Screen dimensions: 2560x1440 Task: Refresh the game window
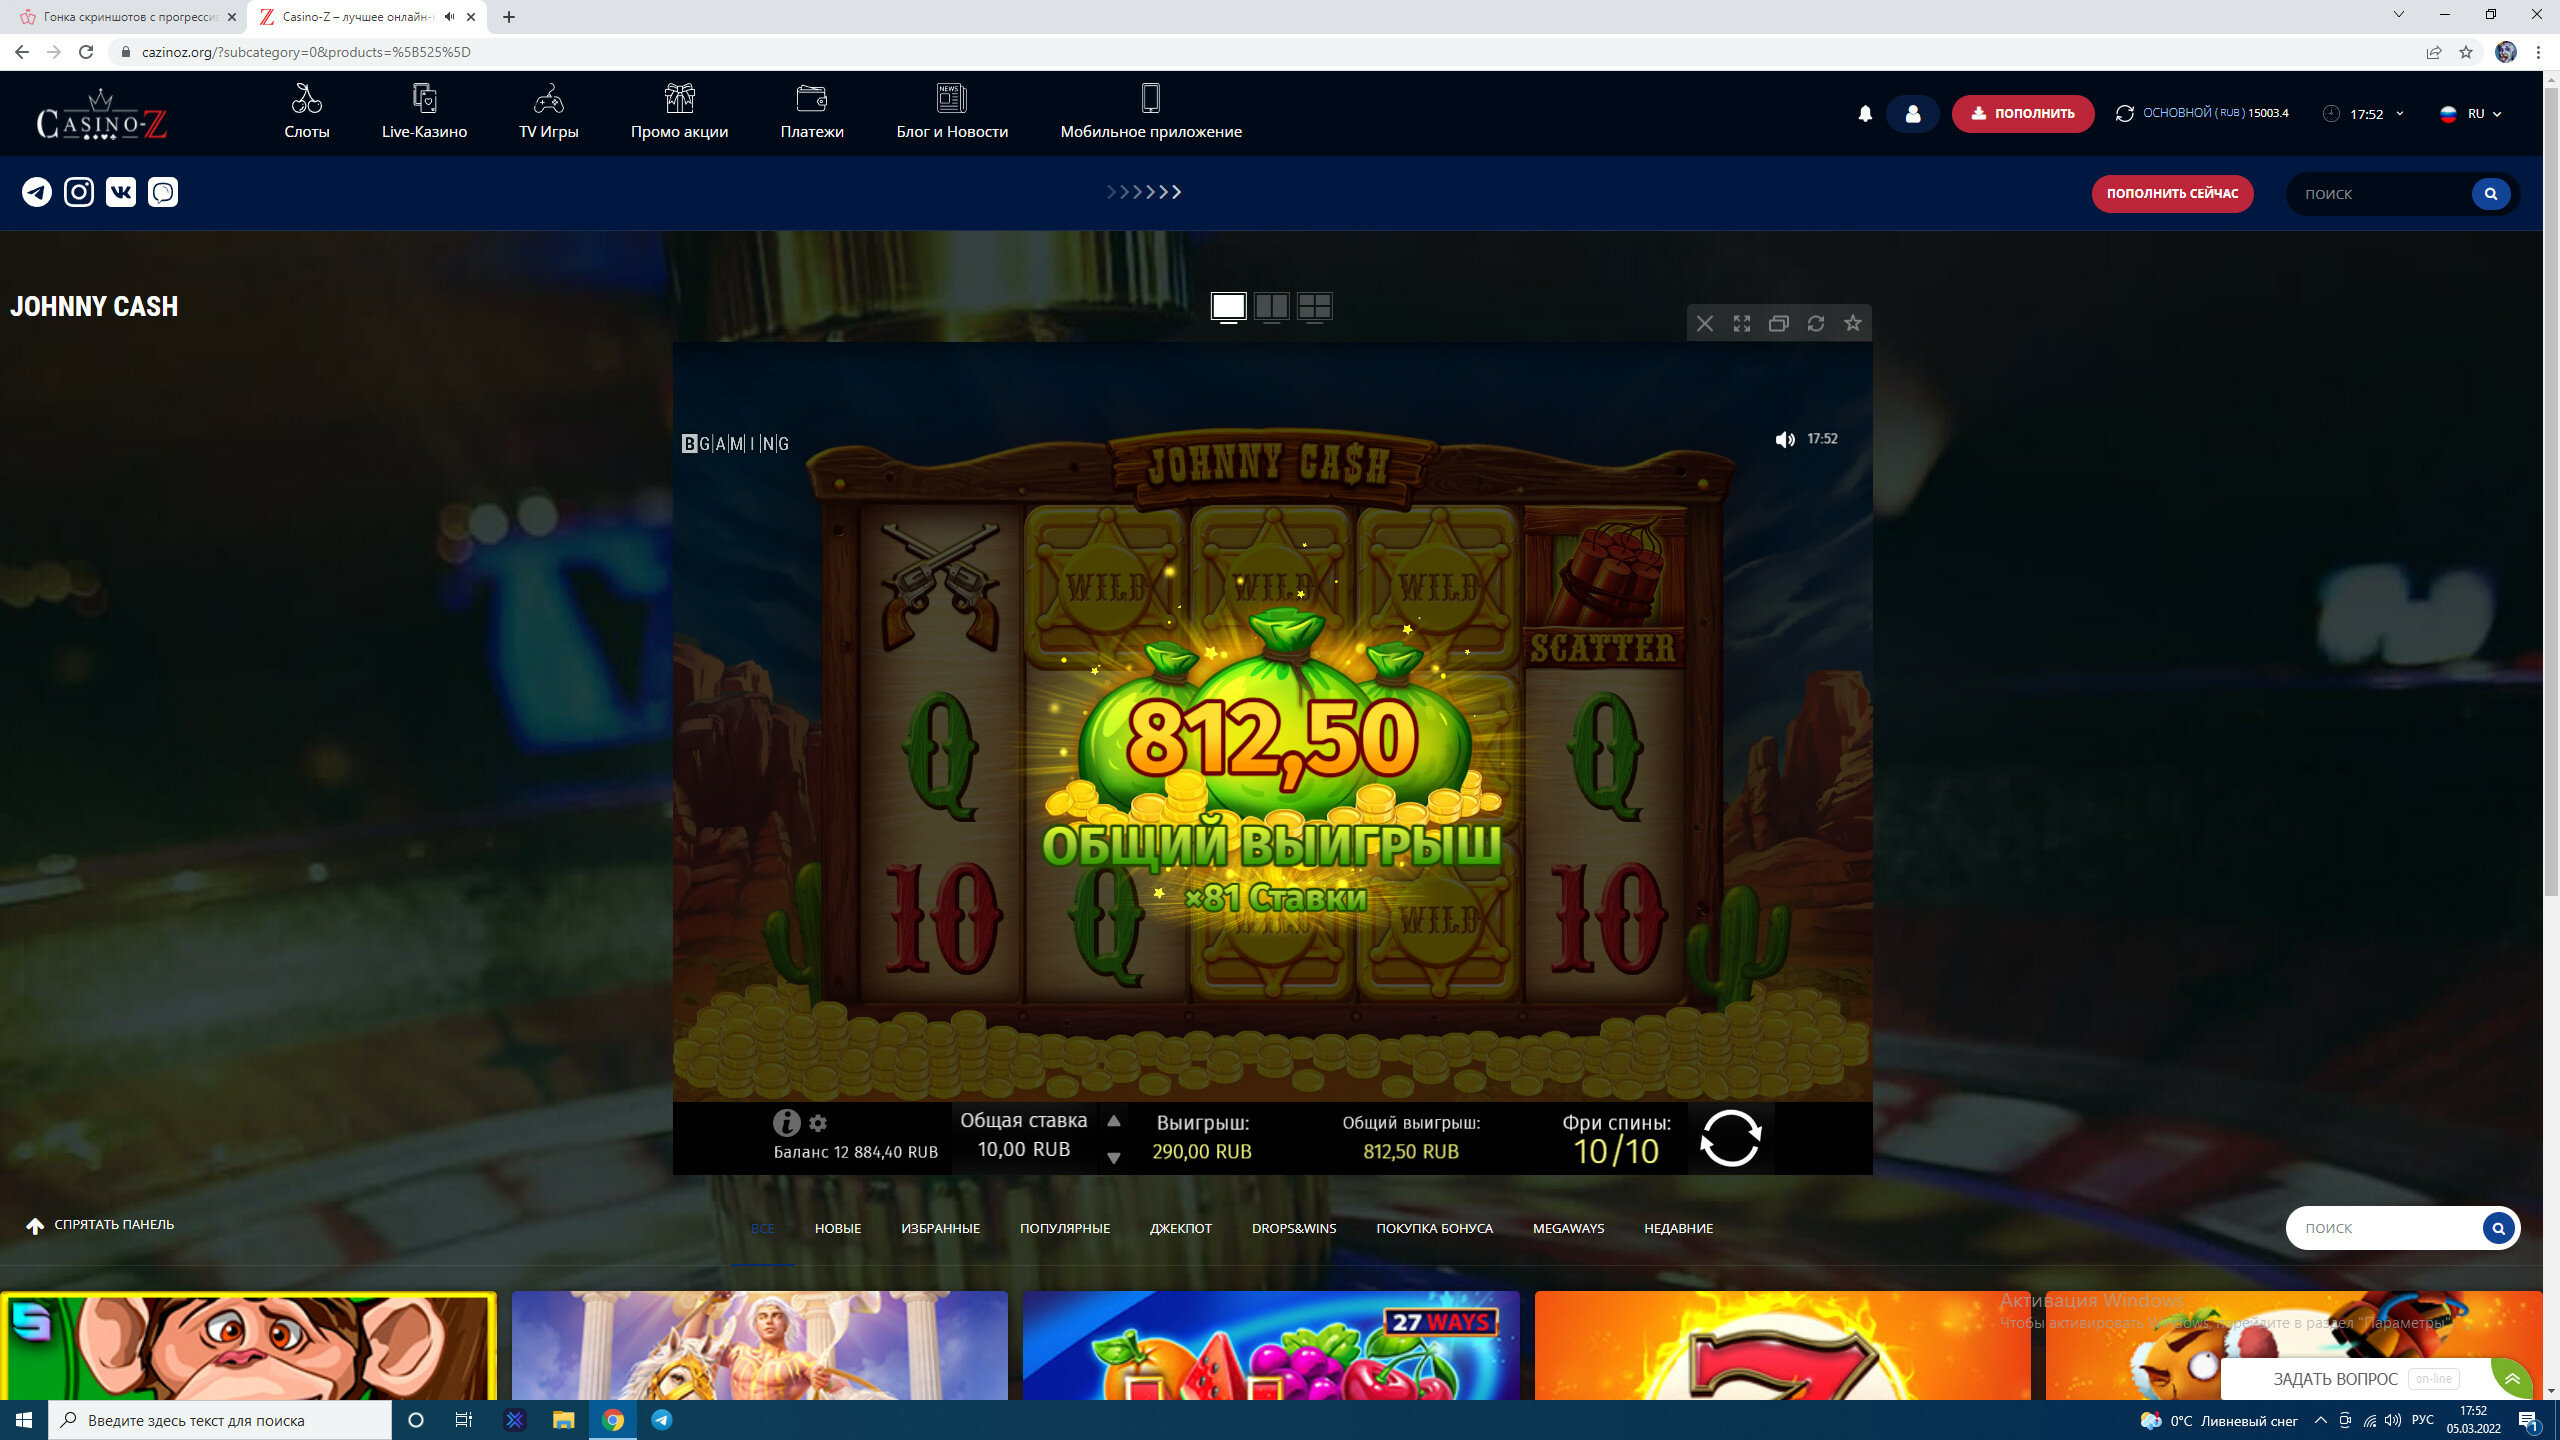1816,323
